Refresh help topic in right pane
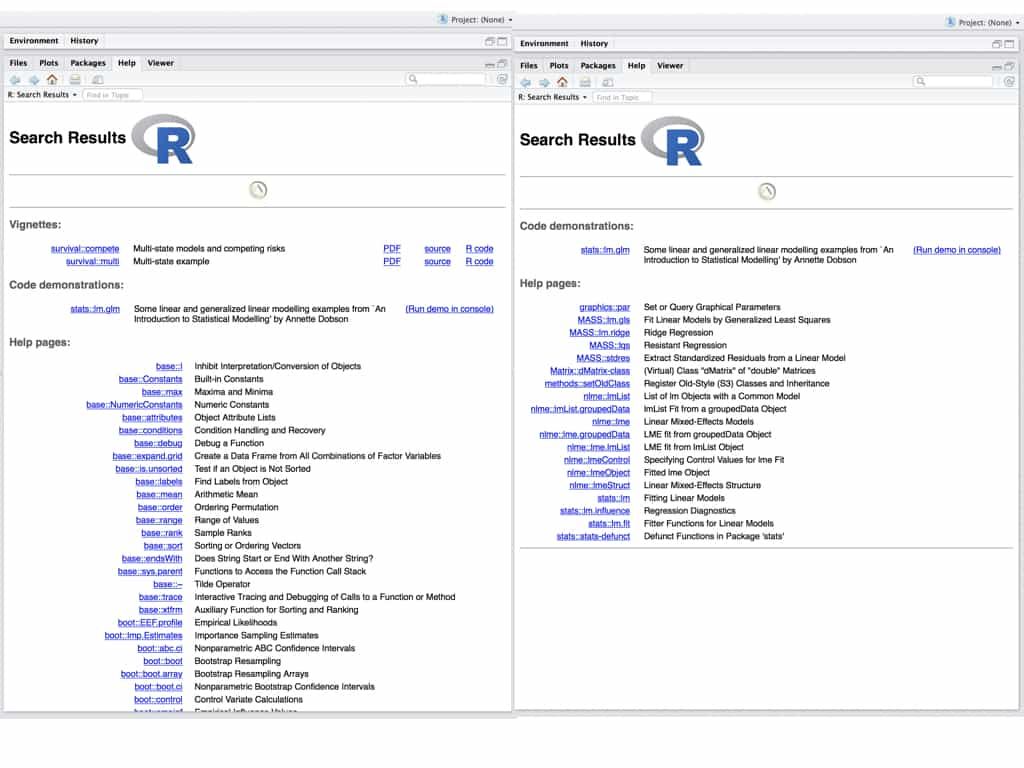The width and height of the screenshot is (1024, 768). pyautogui.click(x=1009, y=82)
